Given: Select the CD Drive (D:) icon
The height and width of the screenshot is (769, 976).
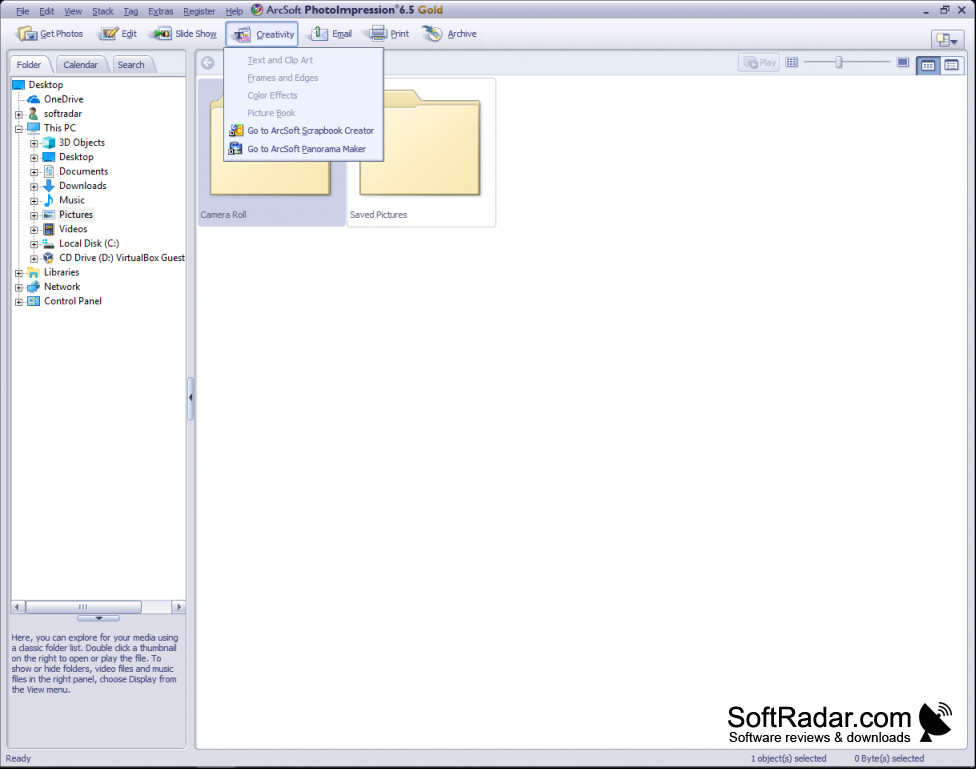Looking at the screenshot, I should click(x=49, y=258).
